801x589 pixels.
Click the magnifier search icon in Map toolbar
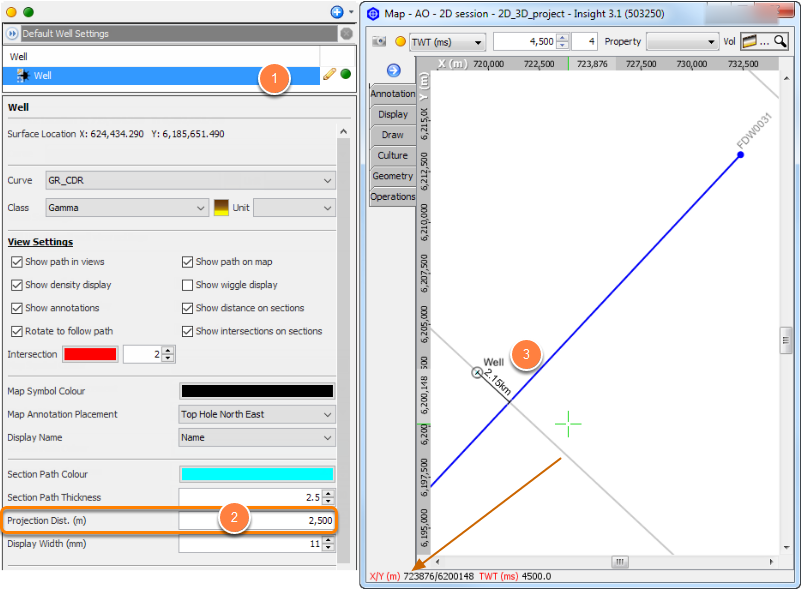point(780,41)
